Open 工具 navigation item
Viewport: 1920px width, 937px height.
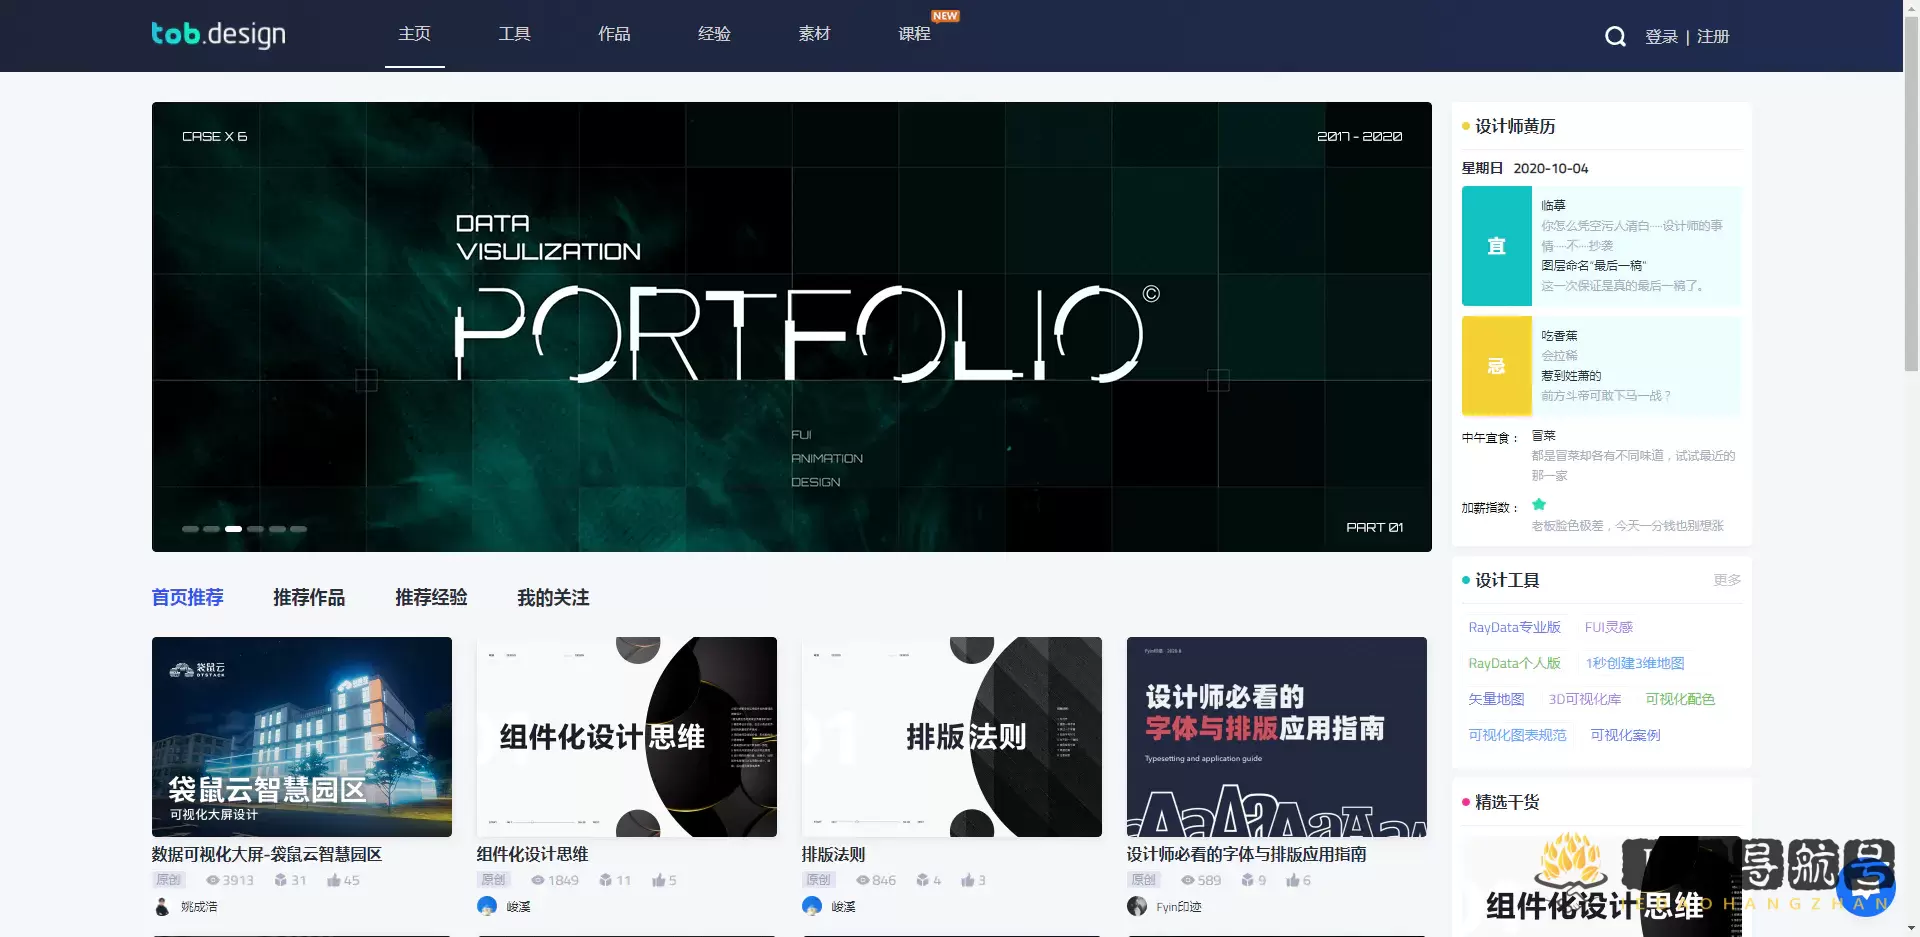(x=515, y=34)
